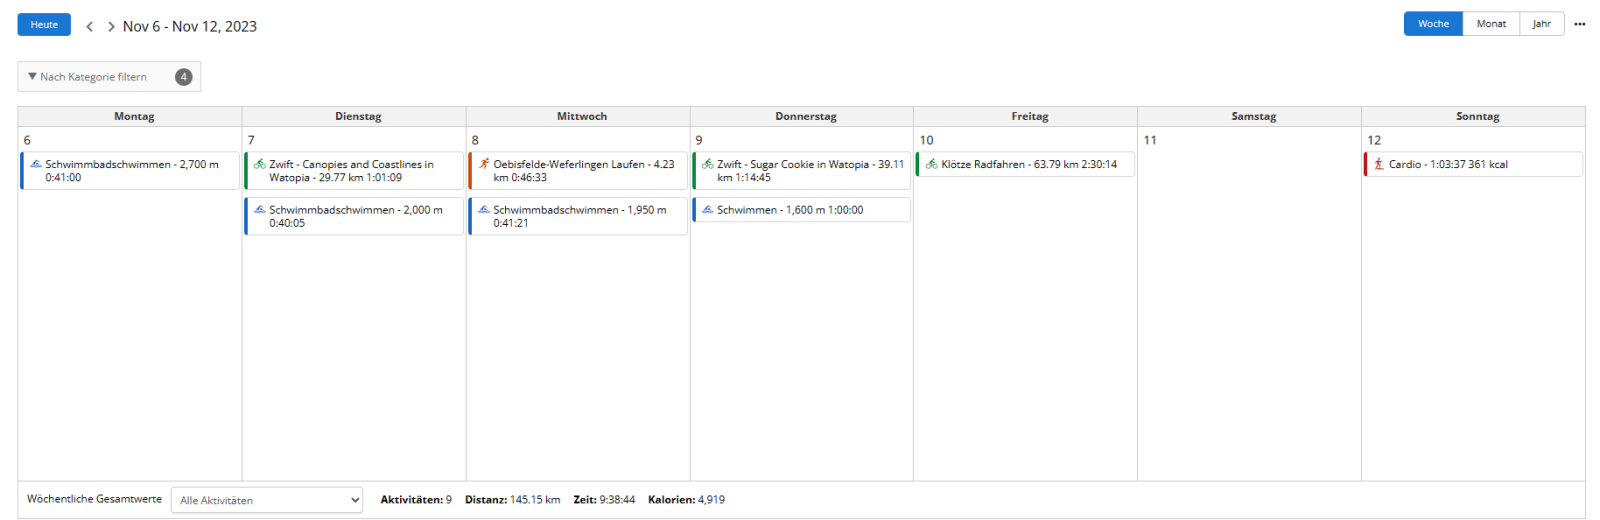Click running icon on Oebisfelde-Weferlingen Laufen
This screenshot has width=1600, height=520.
[x=484, y=164]
